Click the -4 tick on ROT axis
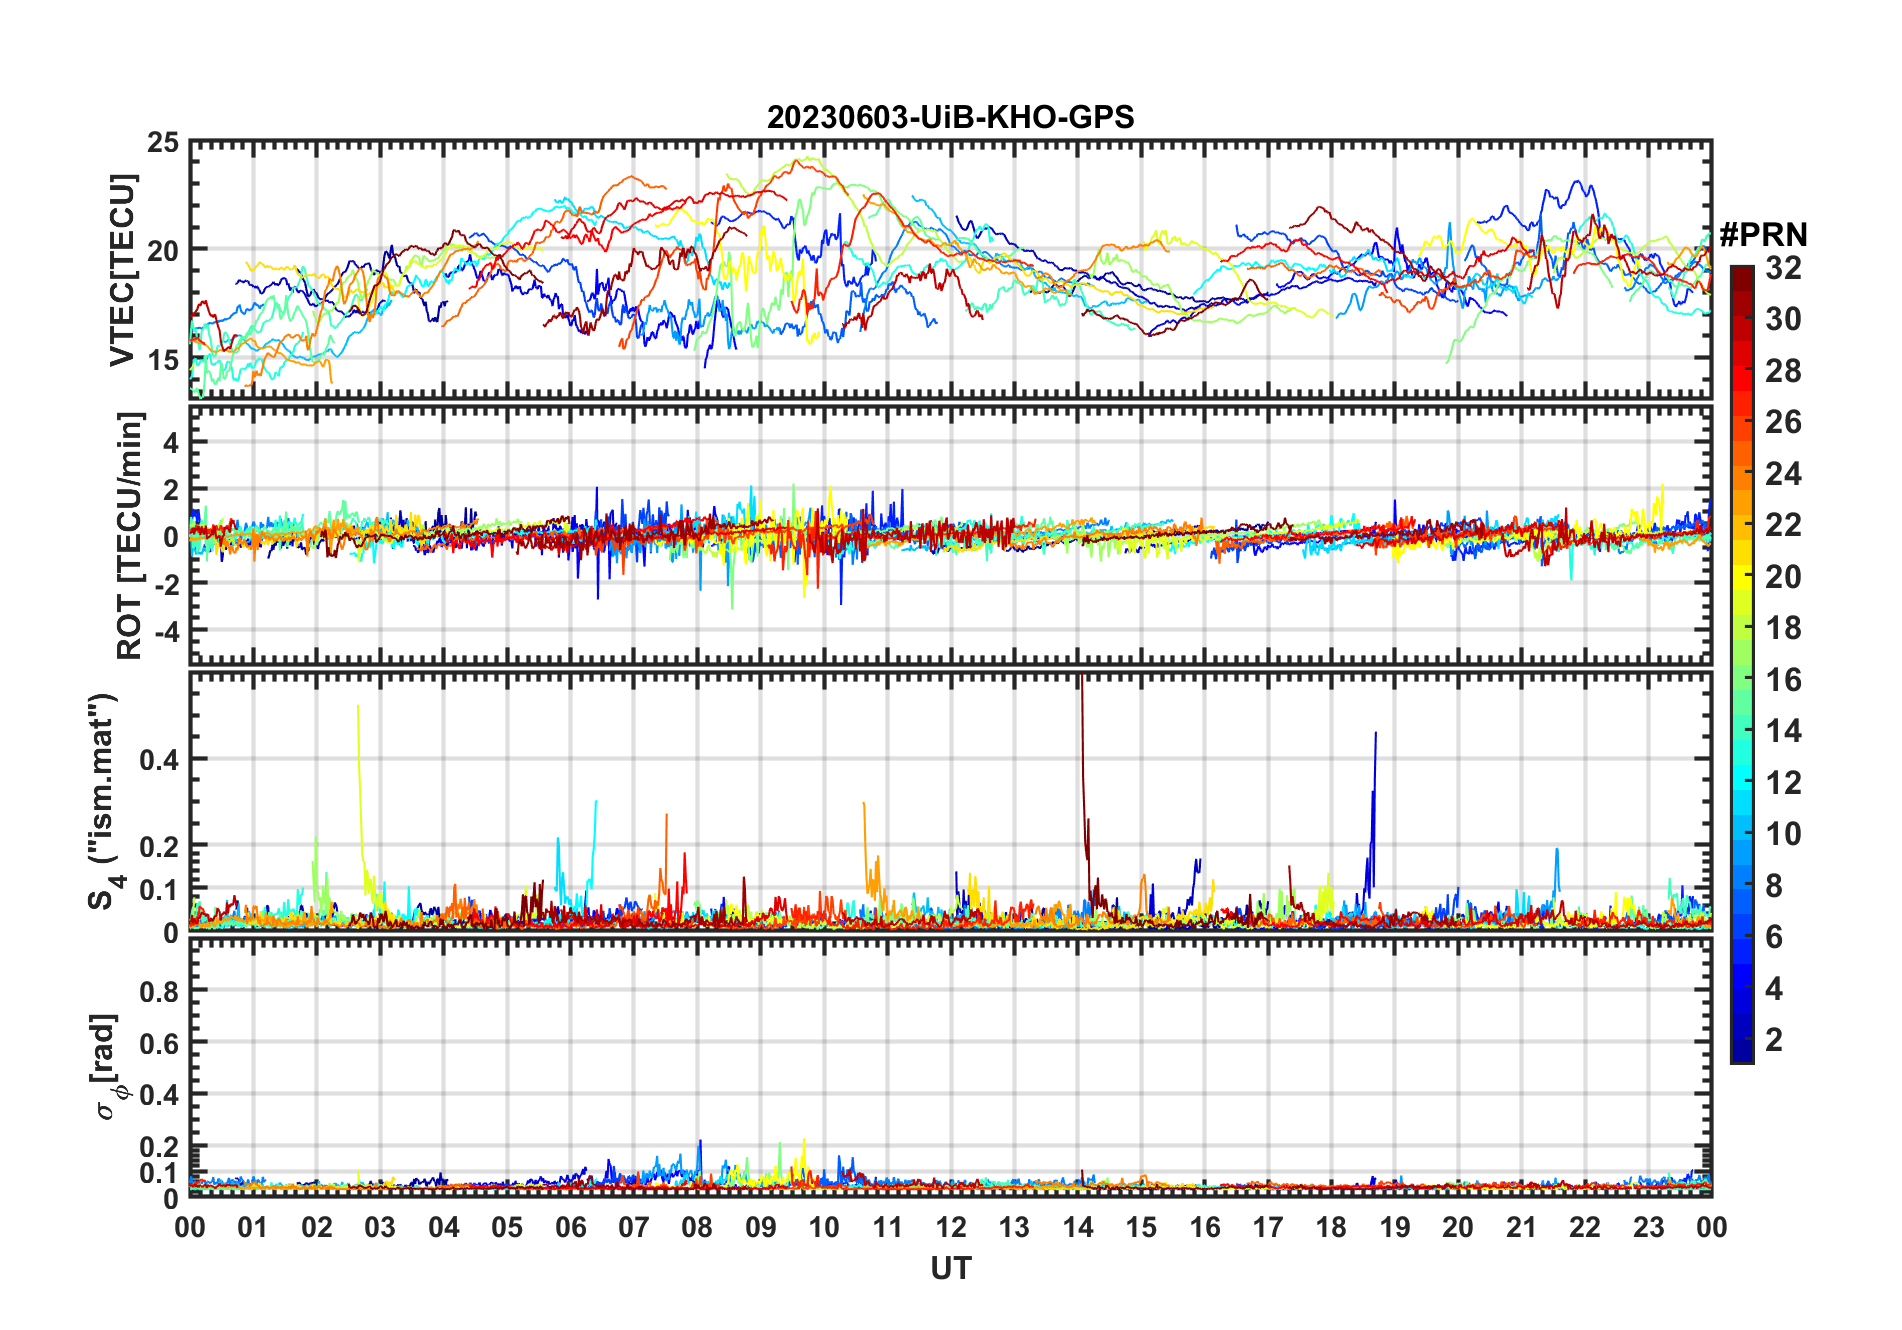Screen dimensions: 1902x1330 point(166,632)
